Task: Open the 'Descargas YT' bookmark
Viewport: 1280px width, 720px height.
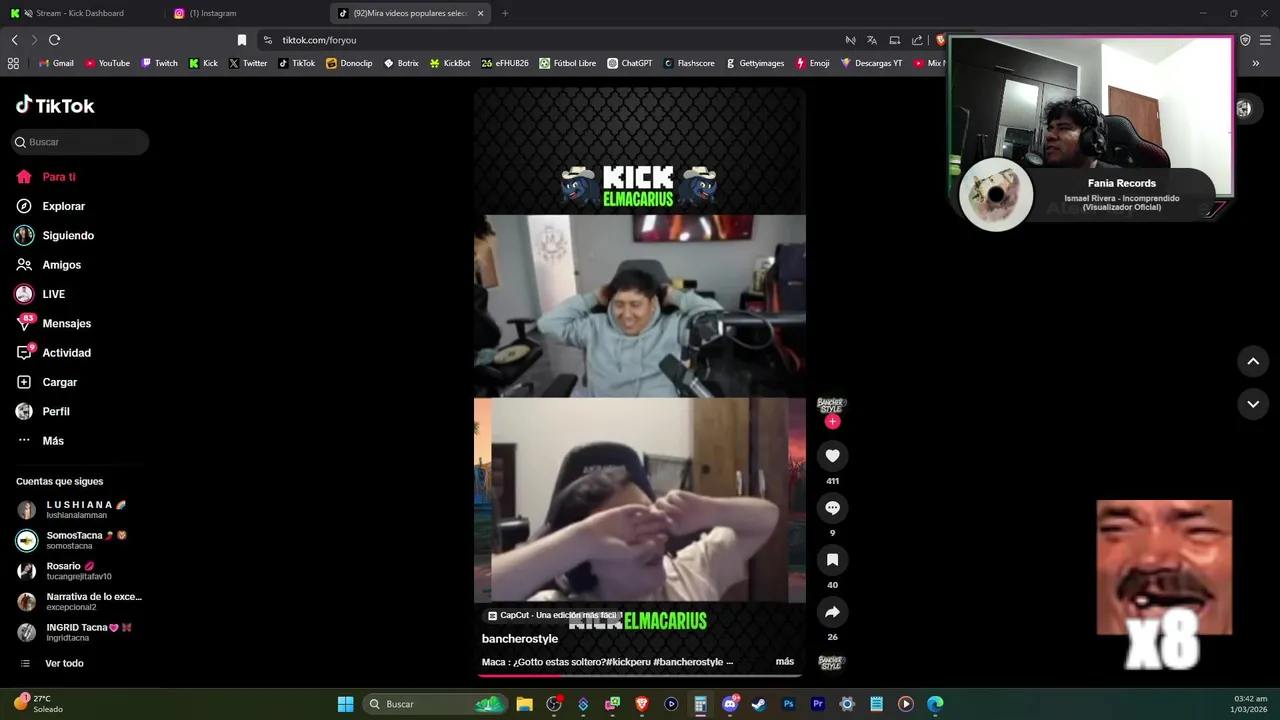Action: pyautogui.click(x=871, y=63)
